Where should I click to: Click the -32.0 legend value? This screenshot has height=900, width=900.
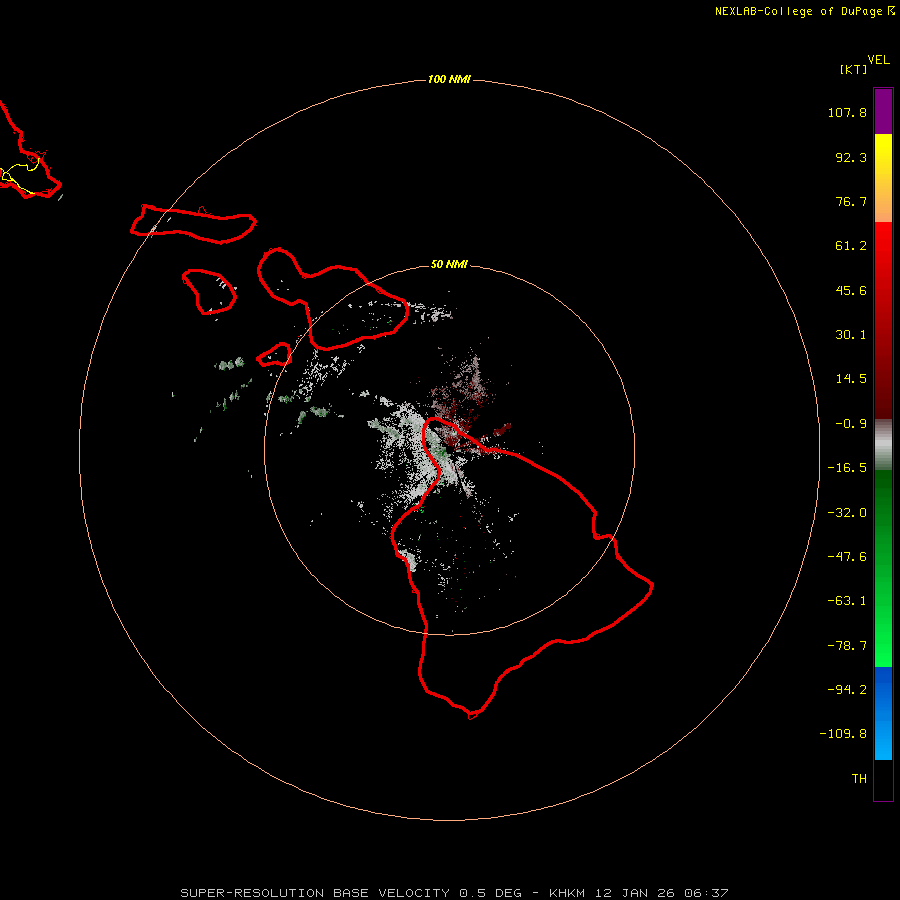click(x=847, y=513)
